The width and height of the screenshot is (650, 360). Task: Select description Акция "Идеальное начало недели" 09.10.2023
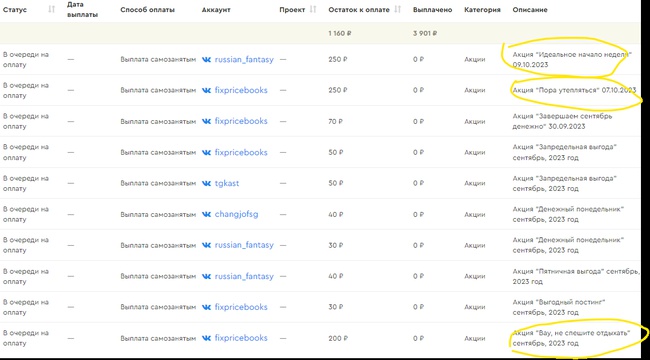pos(572,59)
